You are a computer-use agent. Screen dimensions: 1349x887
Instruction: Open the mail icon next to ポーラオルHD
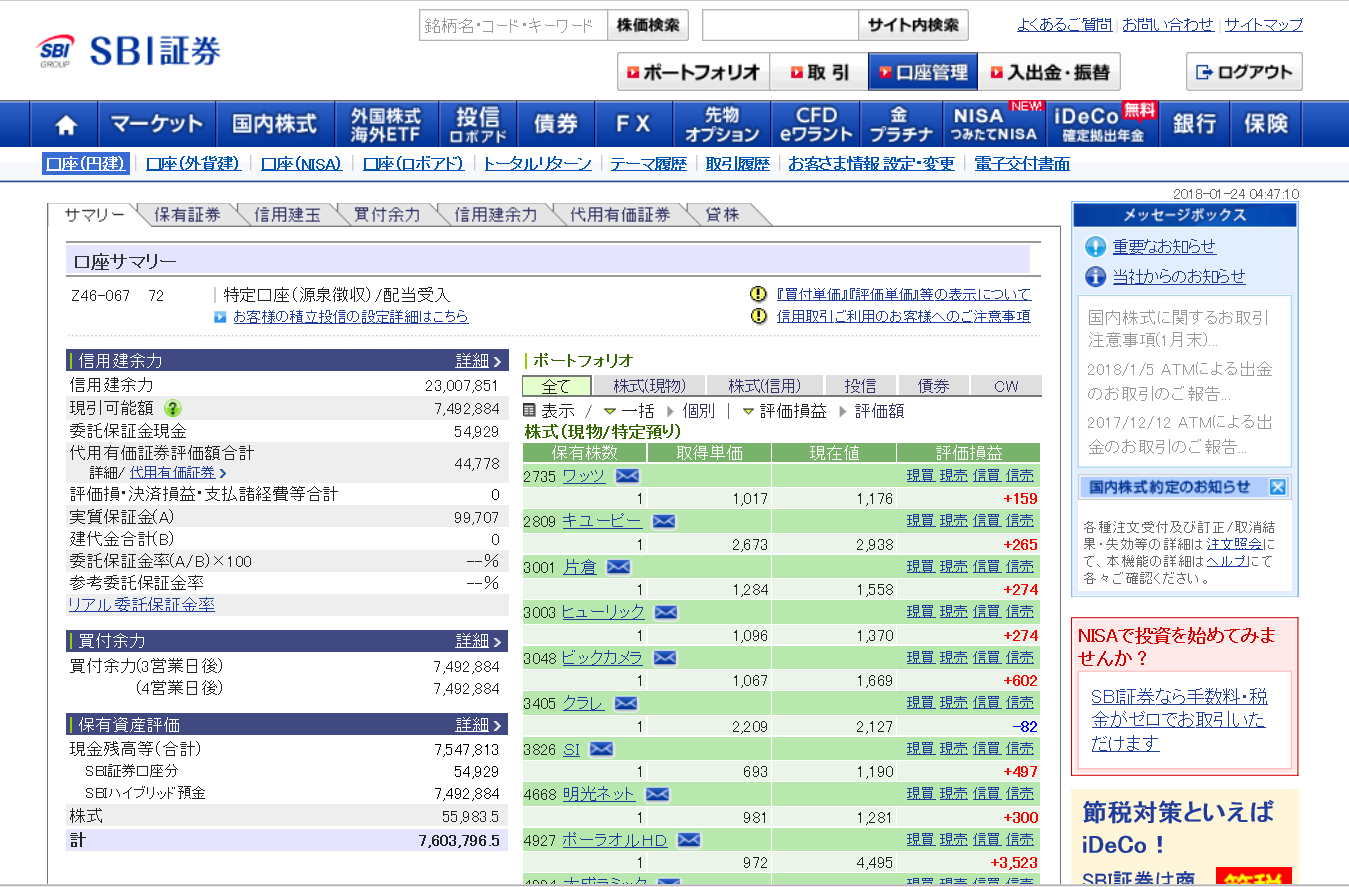(688, 840)
